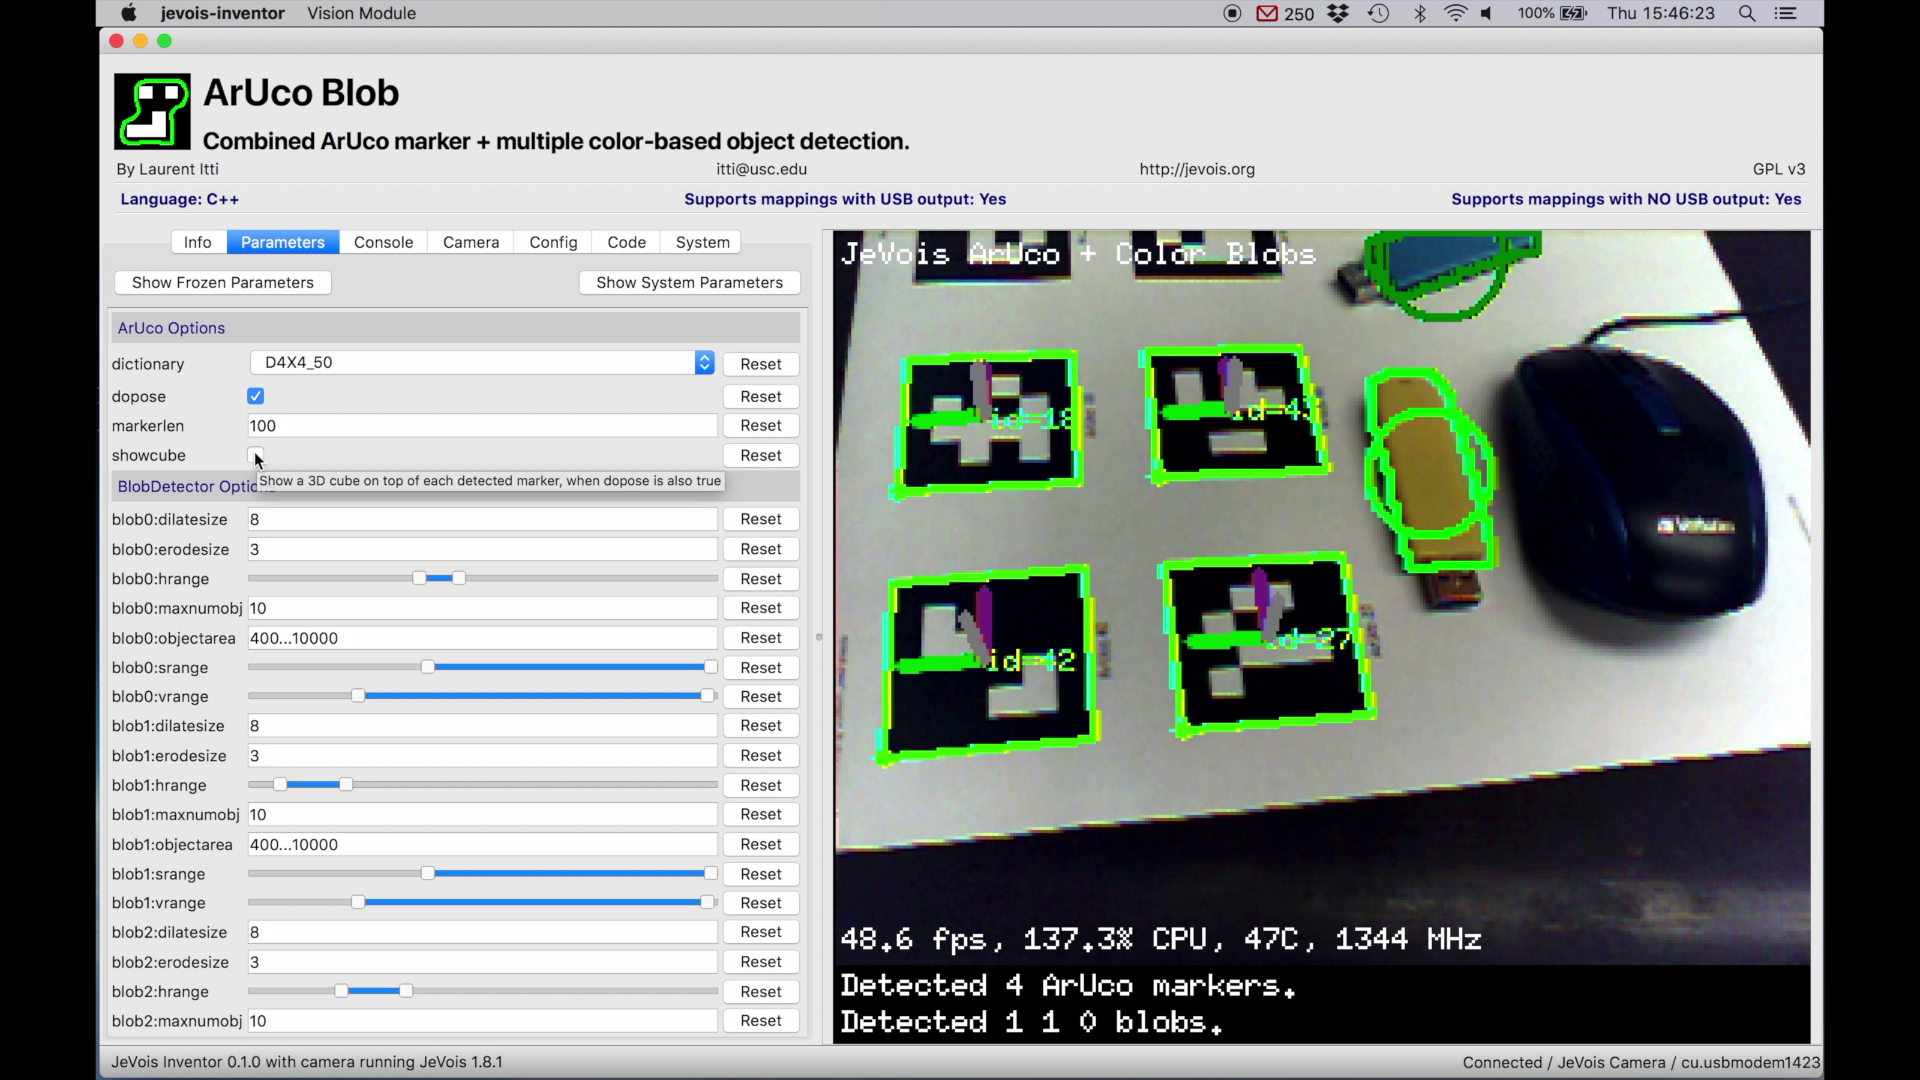Viewport: 1920px width, 1080px height.
Task: Click the blob1:dilatesize input field
Action: click(482, 726)
